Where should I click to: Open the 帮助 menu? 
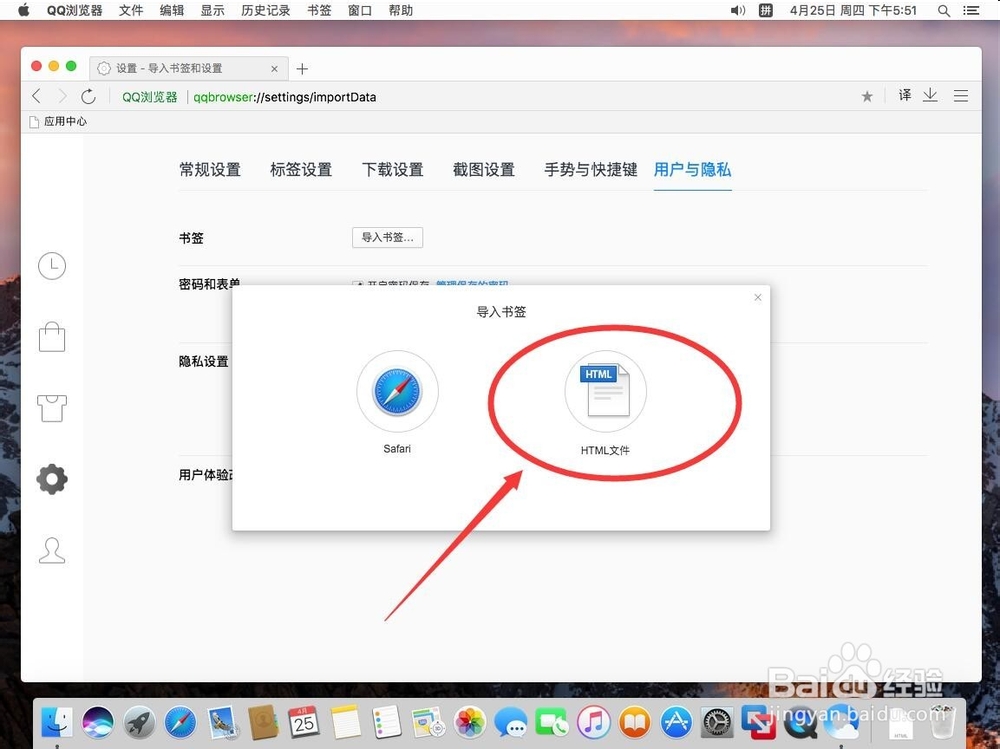401,10
